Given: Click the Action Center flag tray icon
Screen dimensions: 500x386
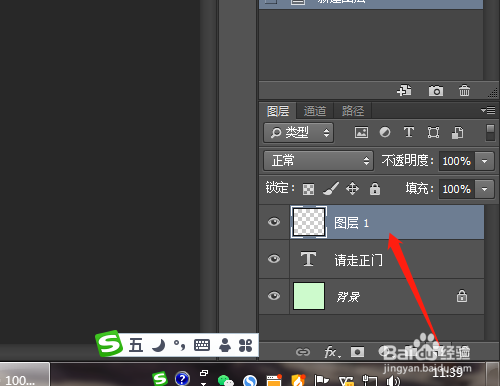Looking at the screenshot, I should 321,381.
